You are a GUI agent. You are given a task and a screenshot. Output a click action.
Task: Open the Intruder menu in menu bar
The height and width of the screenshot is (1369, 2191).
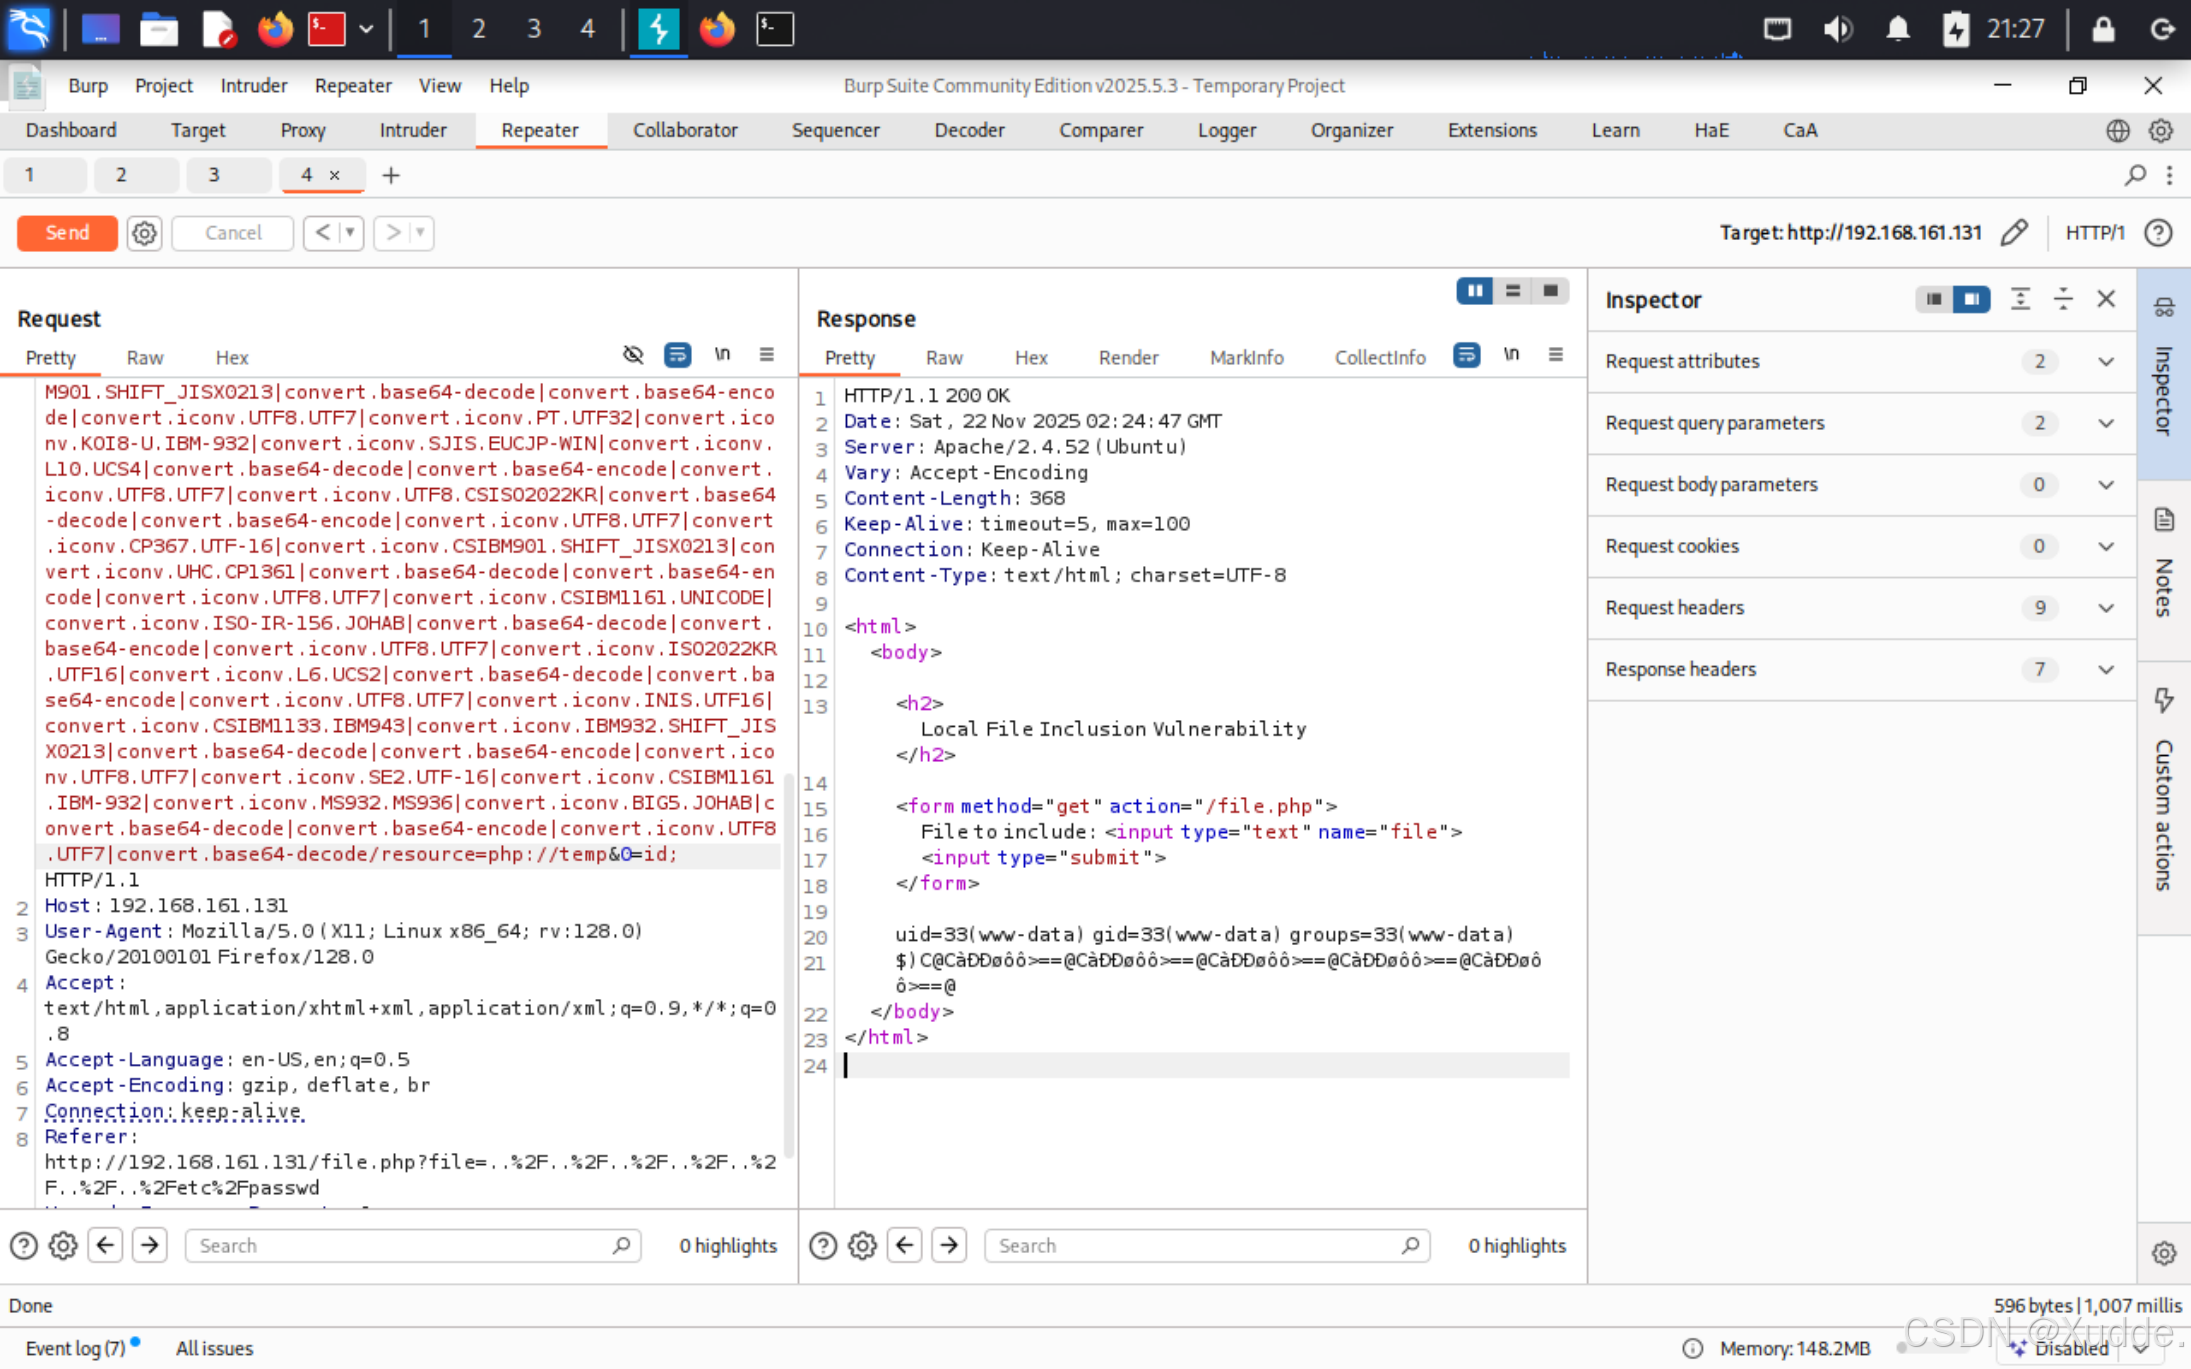coord(253,86)
